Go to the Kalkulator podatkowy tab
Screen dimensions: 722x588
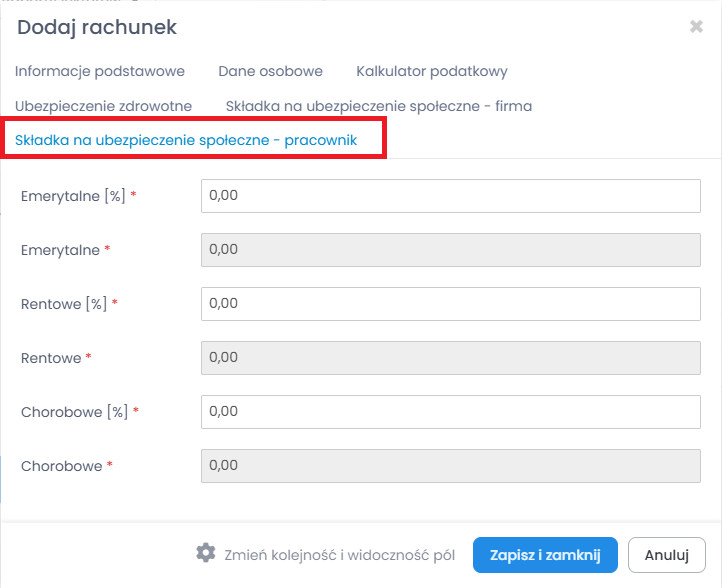[x=432, y=71]
